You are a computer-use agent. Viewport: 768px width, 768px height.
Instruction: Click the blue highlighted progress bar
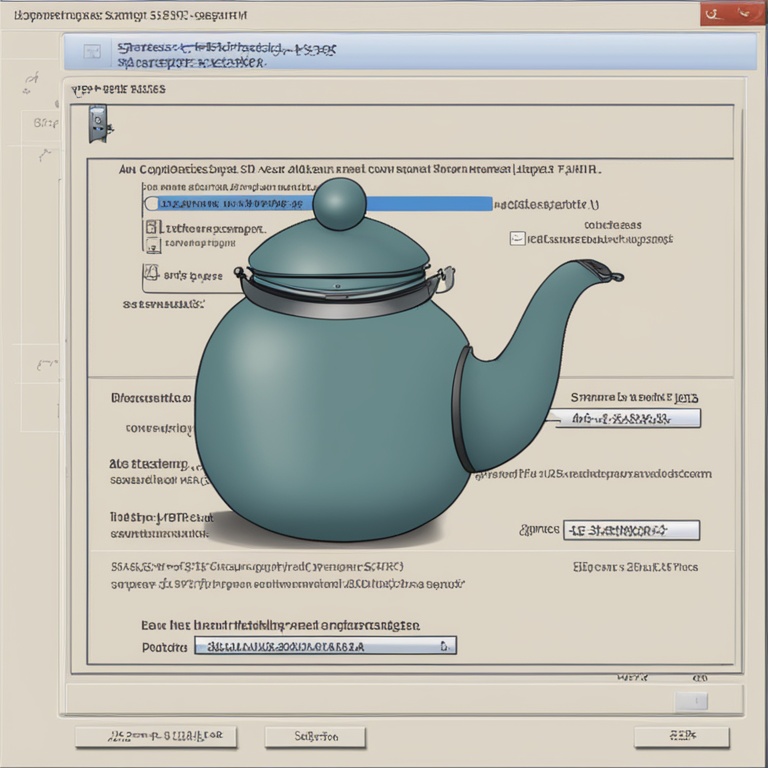[322, 204]
